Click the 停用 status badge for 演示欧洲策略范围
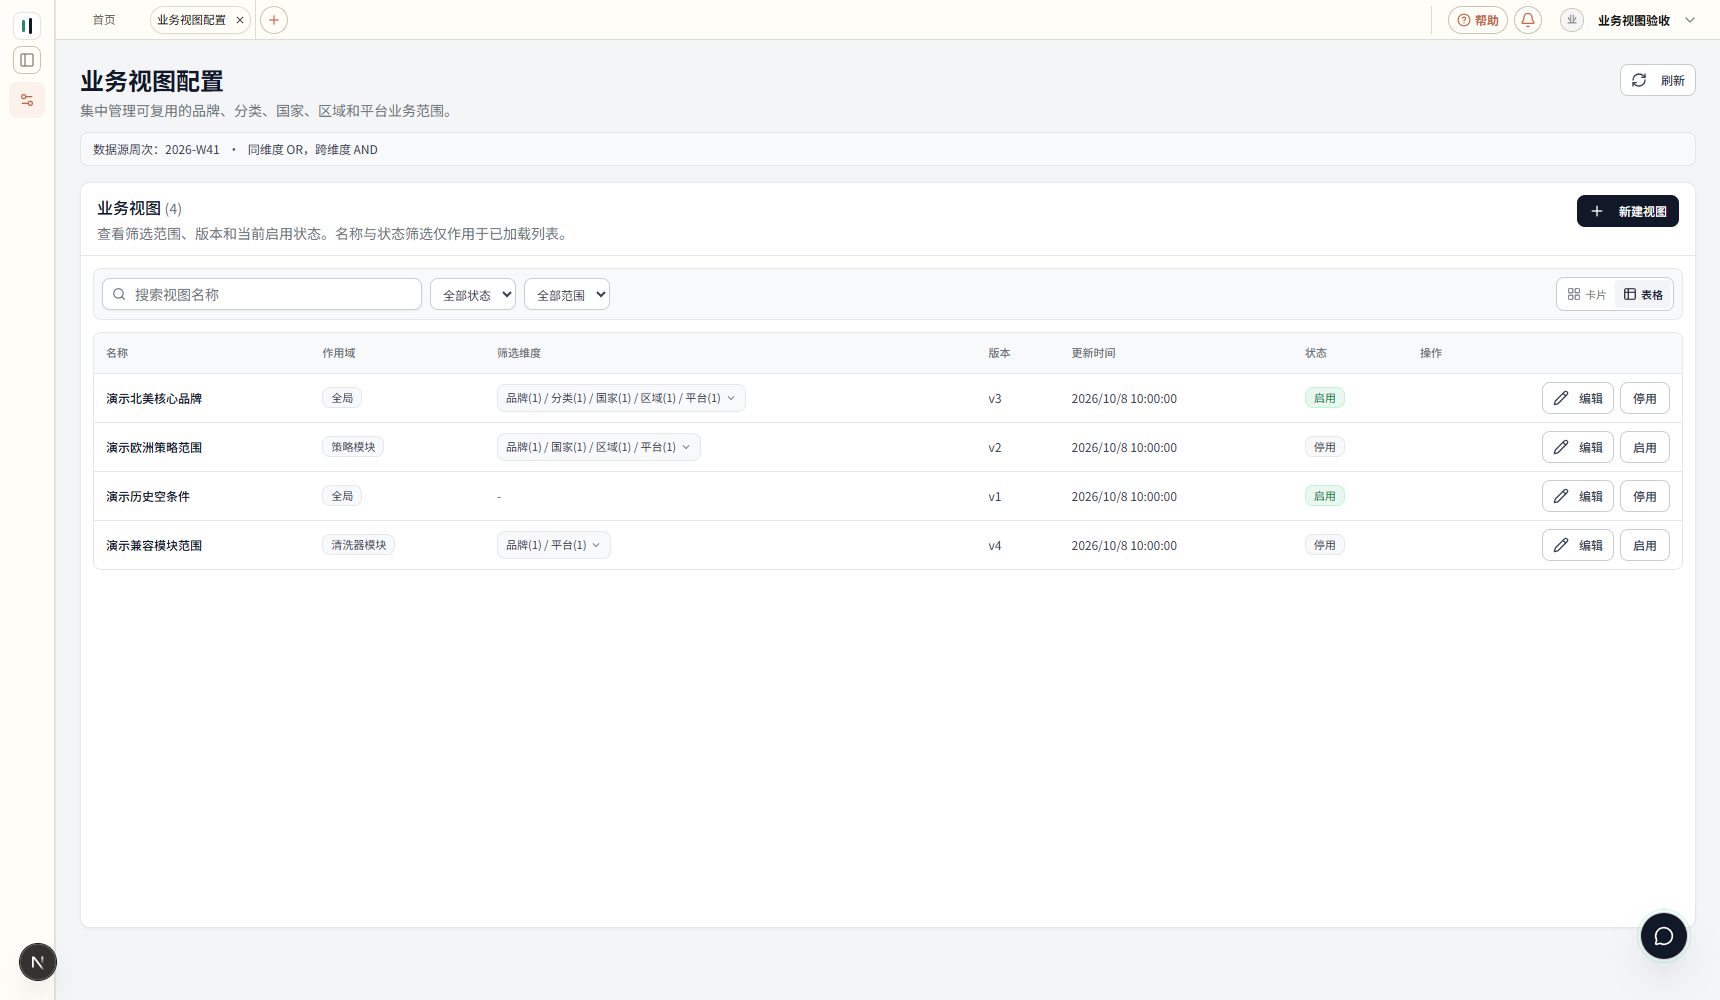 pyautogui.click(x=1324, y=447)
